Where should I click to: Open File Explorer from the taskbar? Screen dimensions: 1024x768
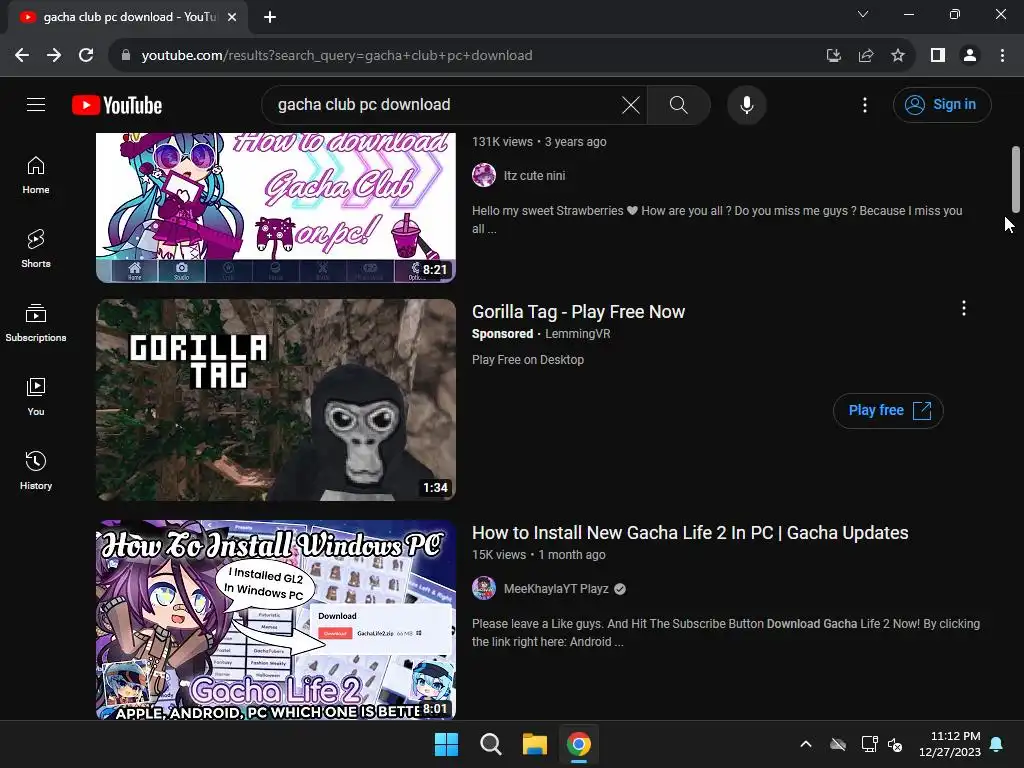tap(534, 744)
